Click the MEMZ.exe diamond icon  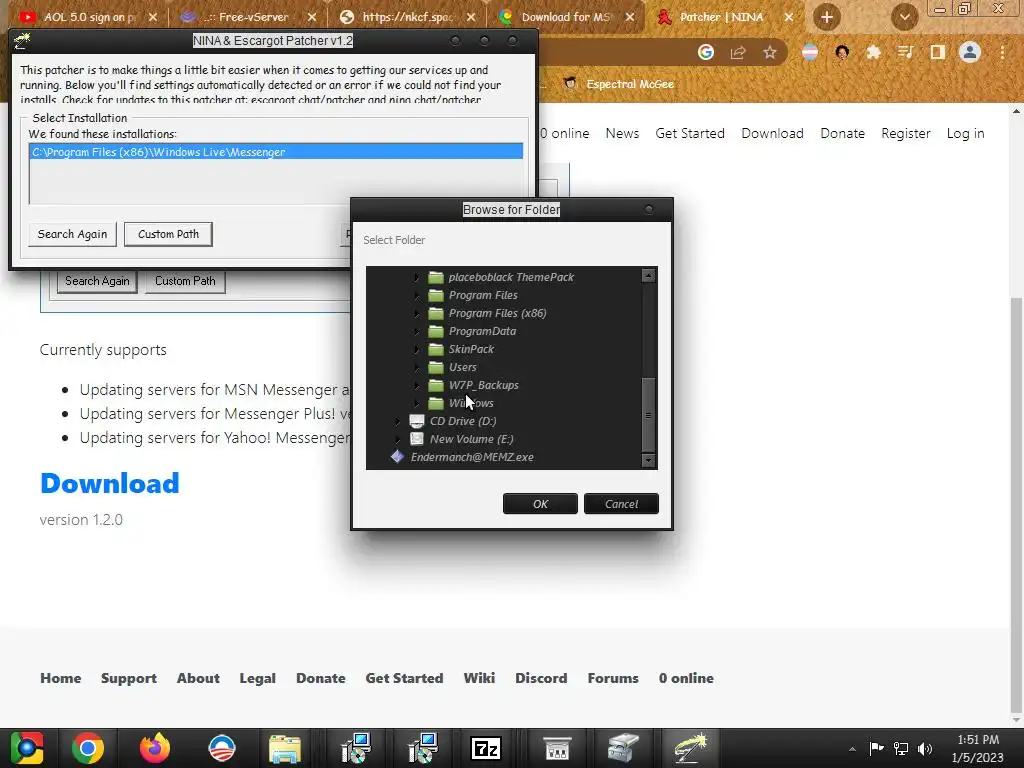pyautogui.click(x=397, y=456)
